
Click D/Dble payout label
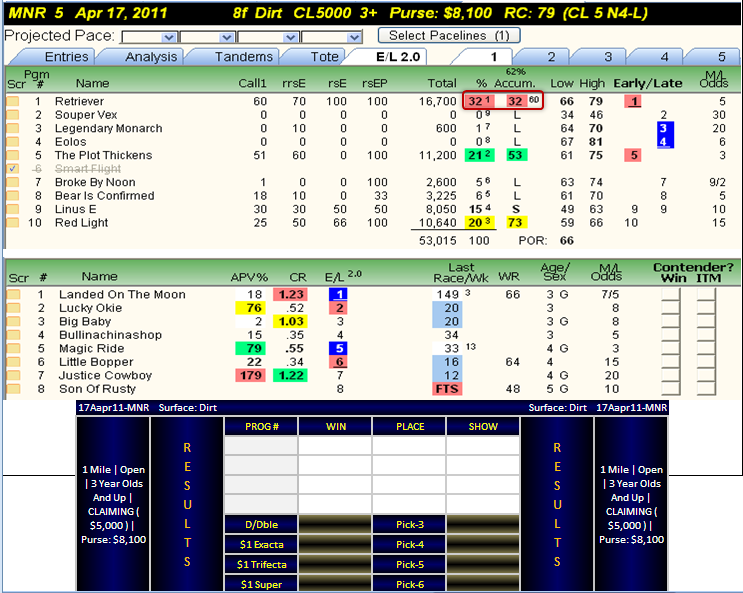[261, 525]
